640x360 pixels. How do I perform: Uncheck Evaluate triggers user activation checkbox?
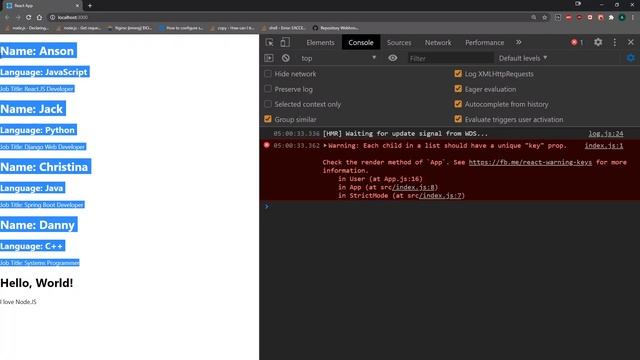458,119
